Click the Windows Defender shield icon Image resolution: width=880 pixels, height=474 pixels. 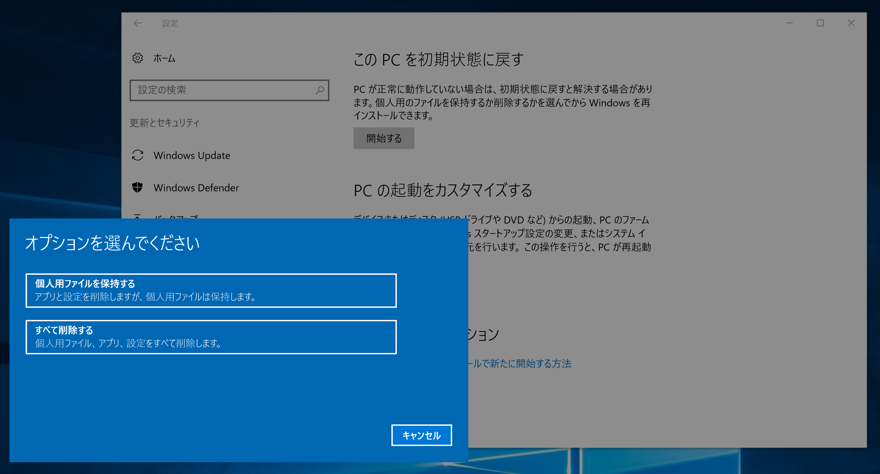tap(138, 187)
